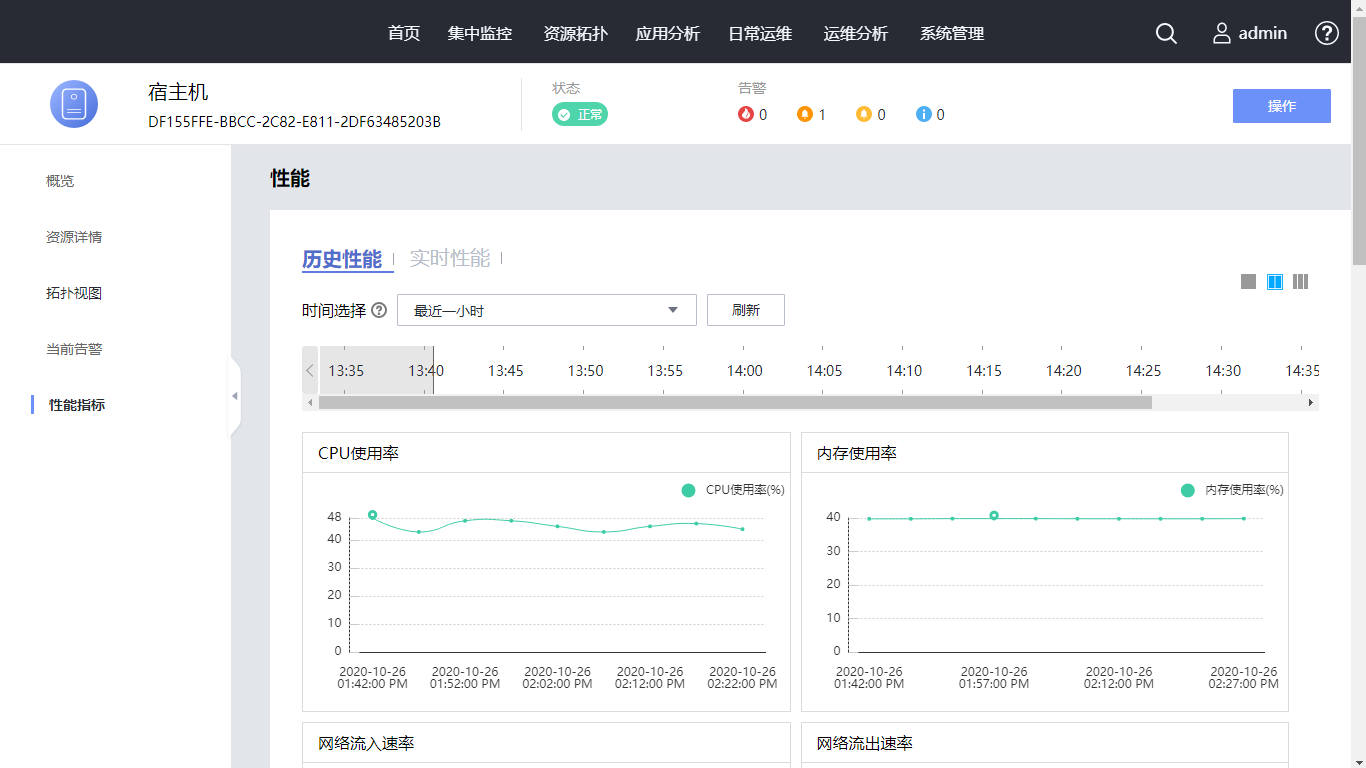Click the blue info alarm icon
The height and width of the screenshot is (768, 1366).
click(924, 114)
